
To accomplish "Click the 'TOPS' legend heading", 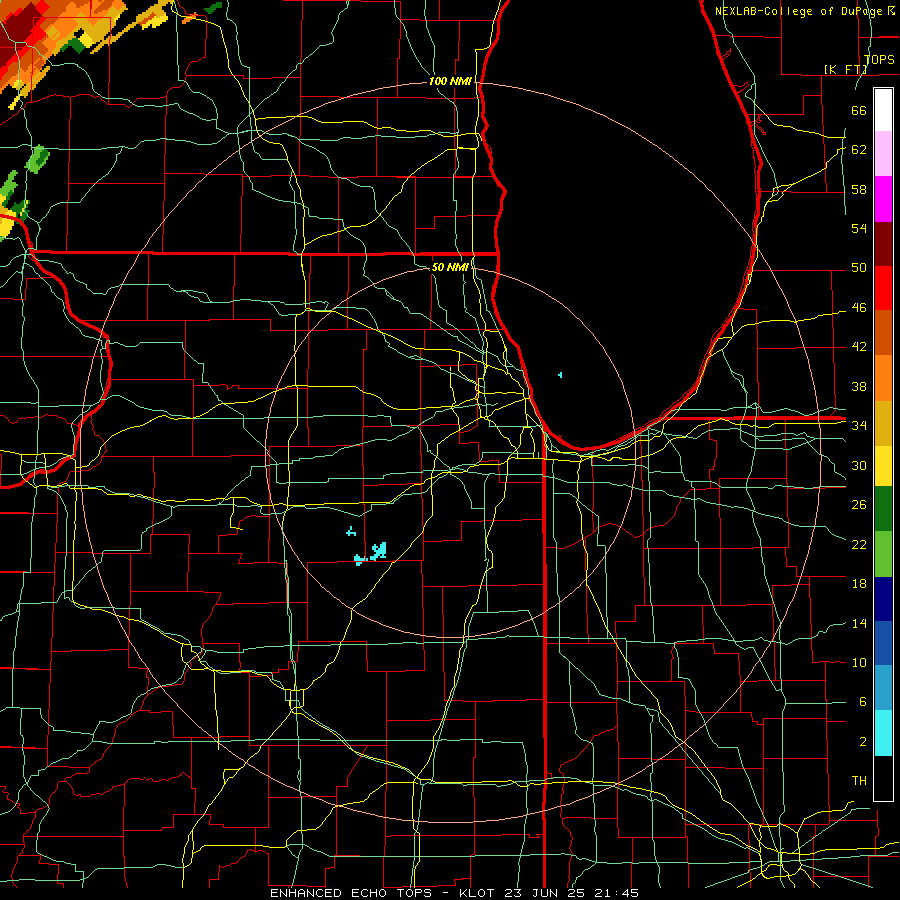I will (x=879, y=59).
